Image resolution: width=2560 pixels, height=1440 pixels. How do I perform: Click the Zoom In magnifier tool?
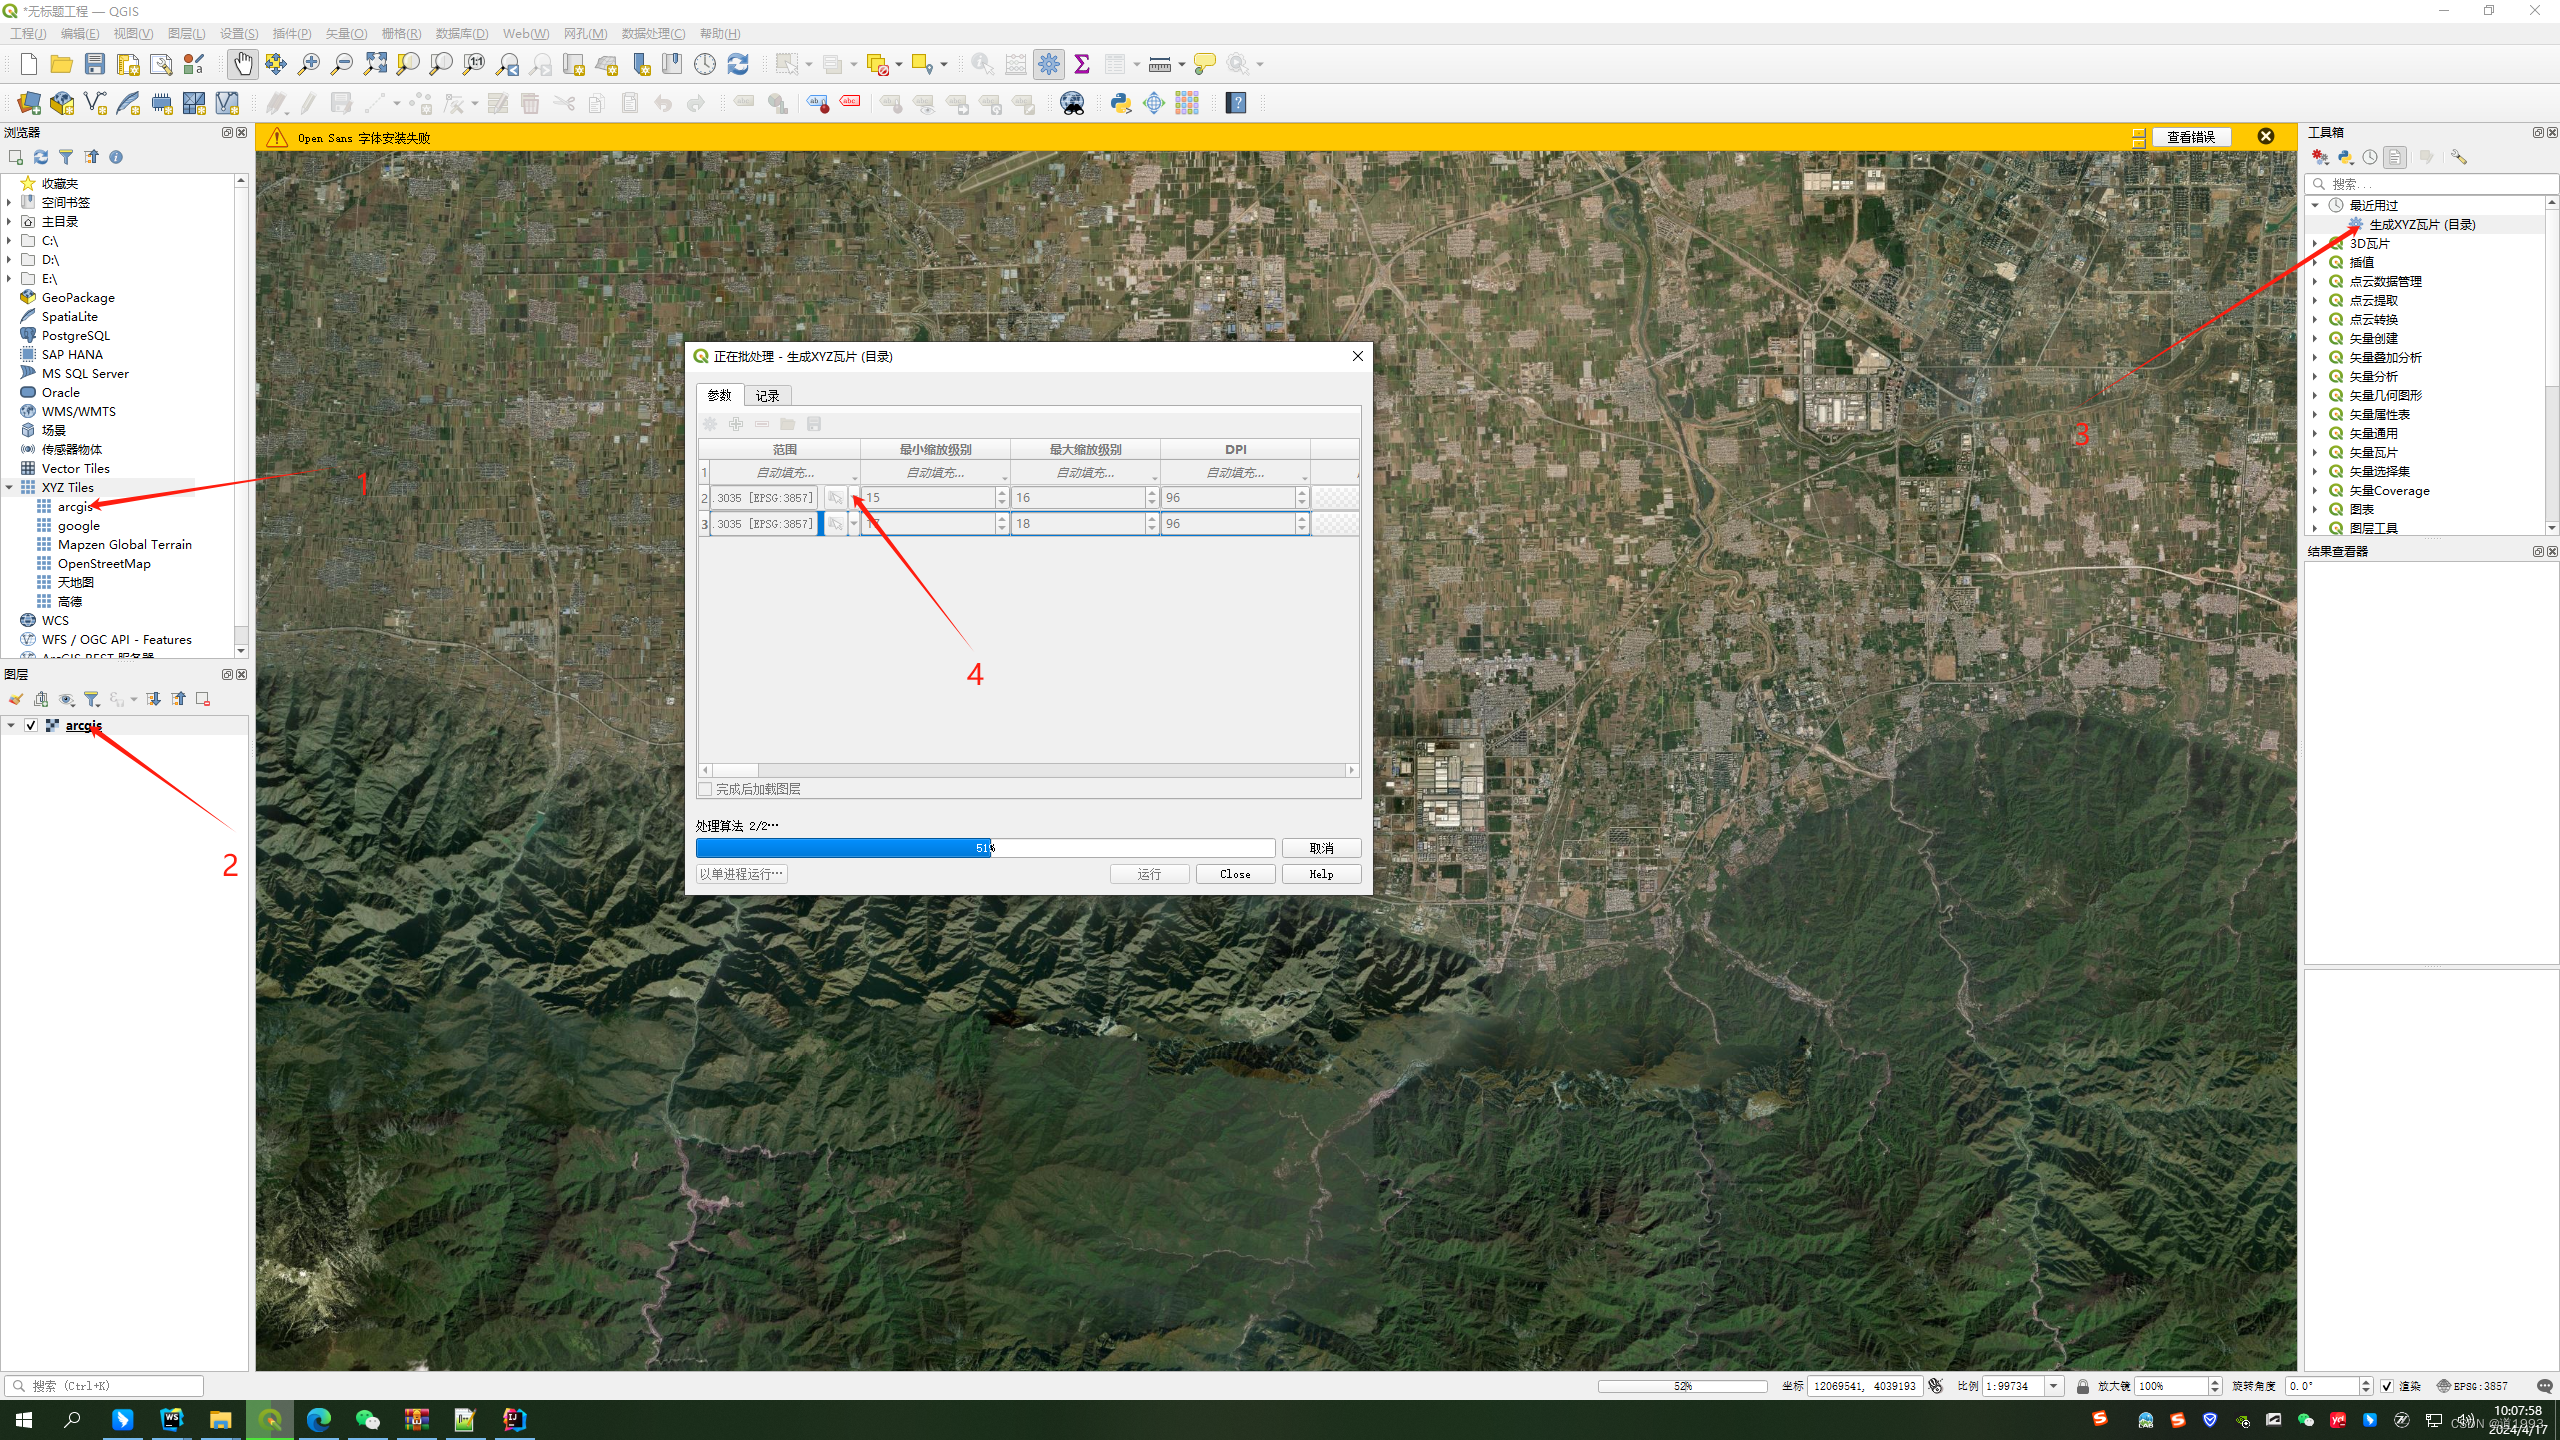click(309, 64)
